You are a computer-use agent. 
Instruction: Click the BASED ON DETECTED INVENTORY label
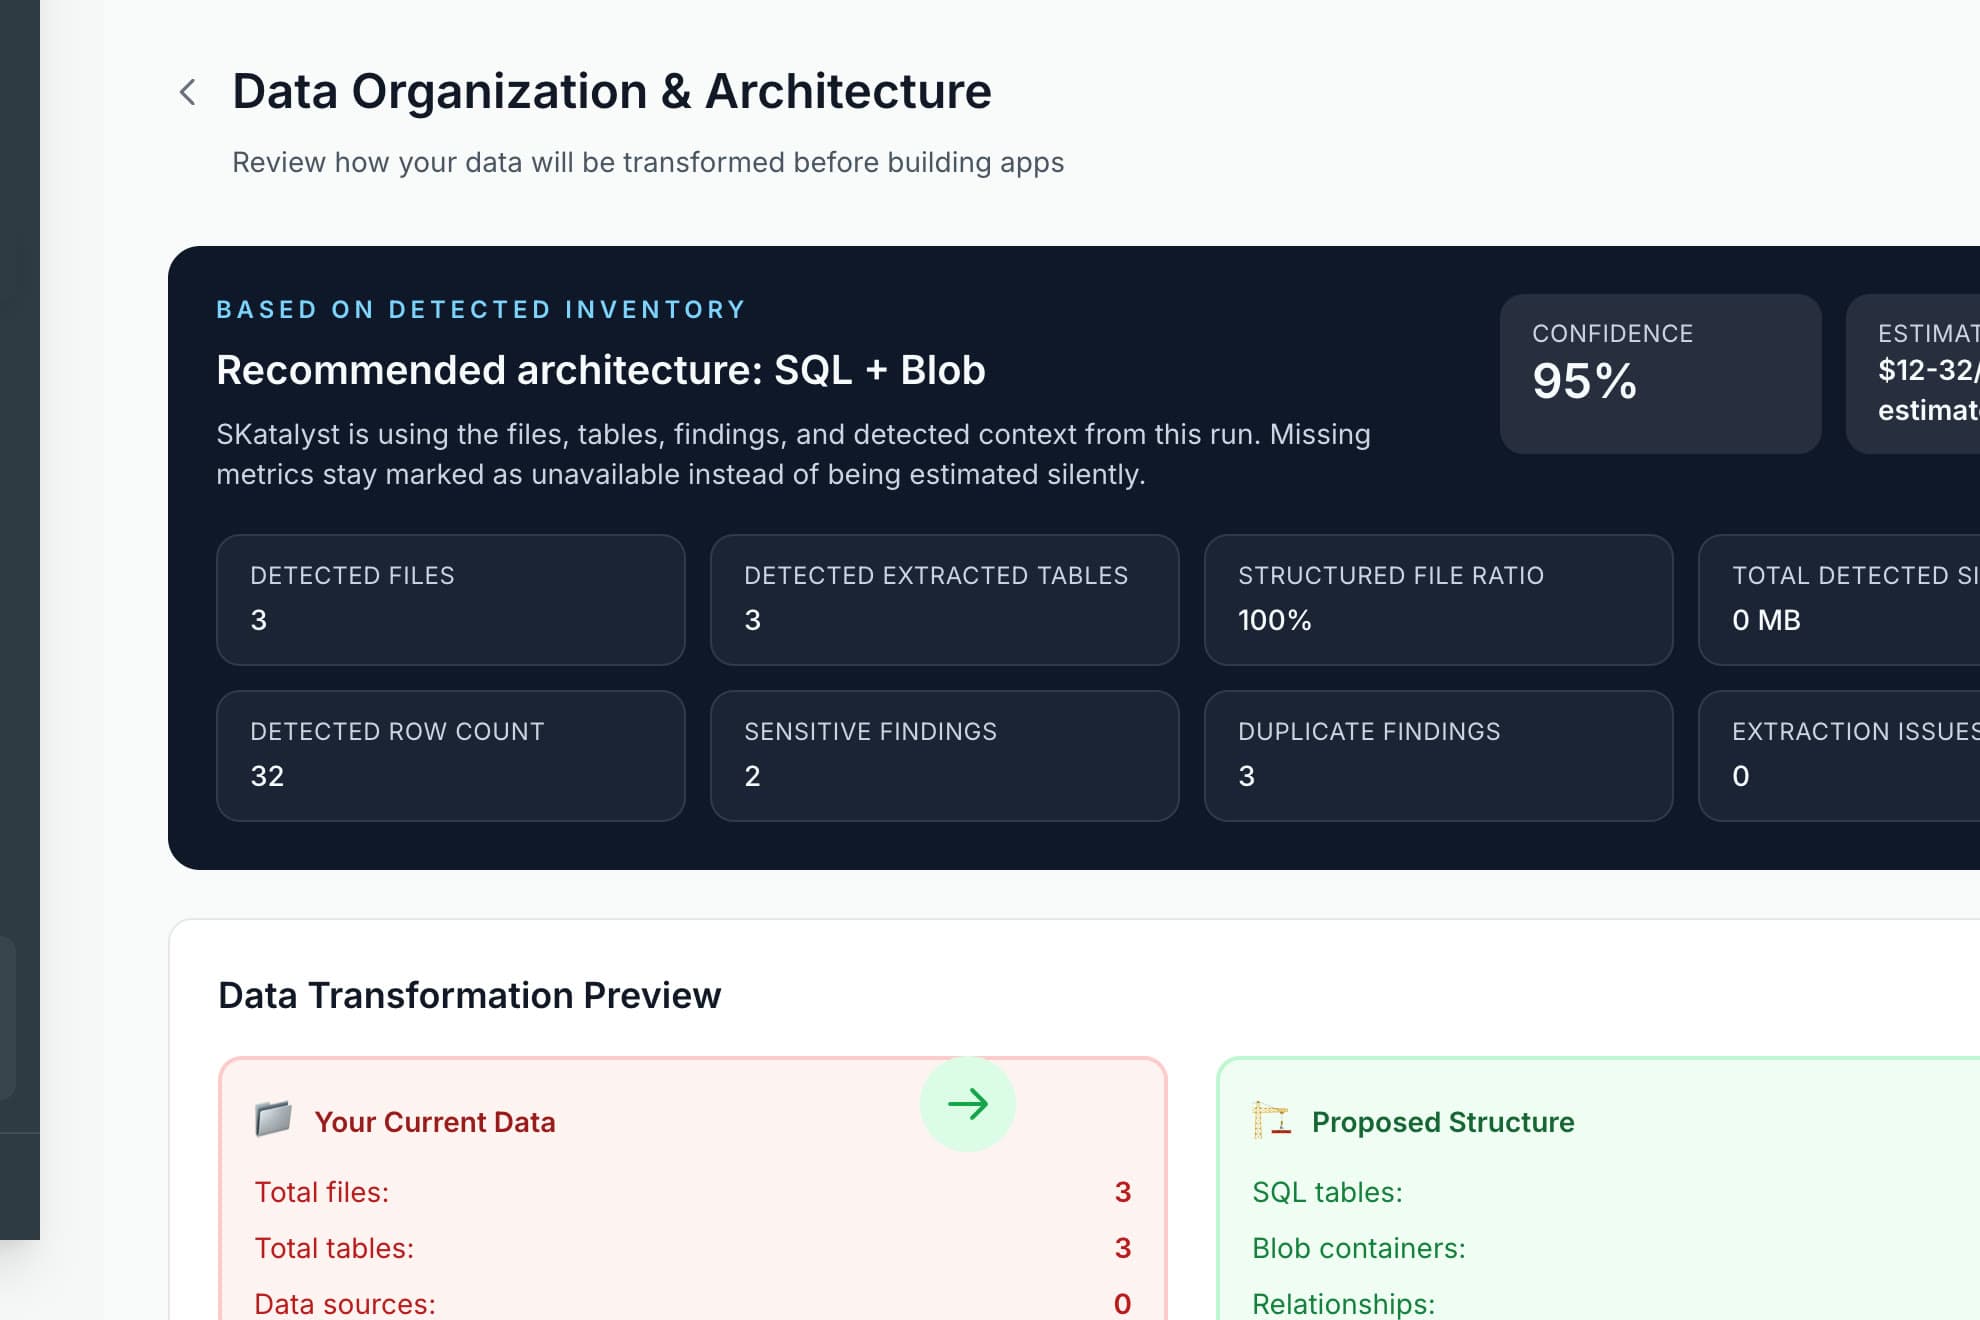(481, 310)
